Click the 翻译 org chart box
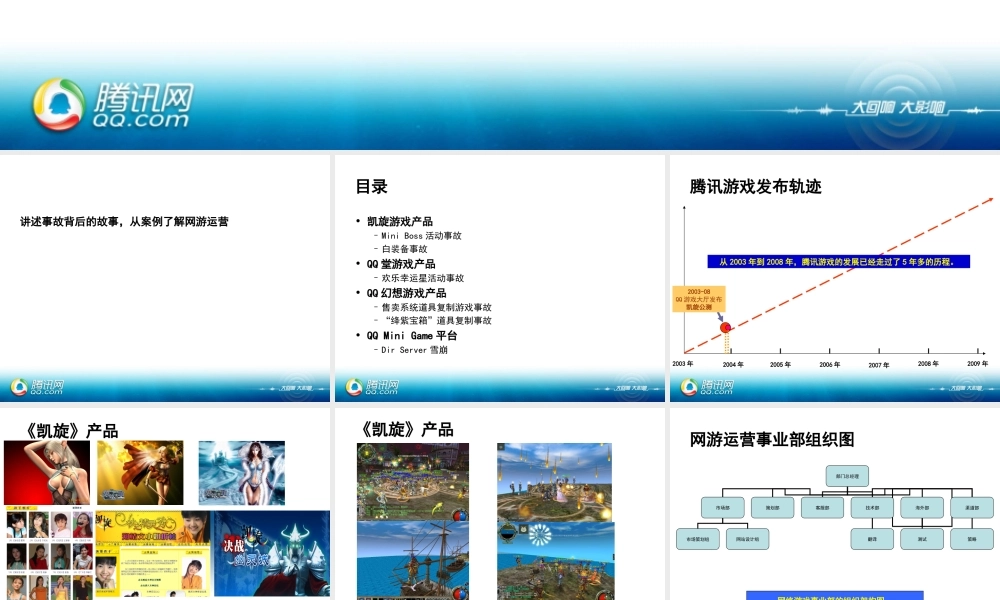The width and height of the screenshot is (1000, 600). (872, 539)
